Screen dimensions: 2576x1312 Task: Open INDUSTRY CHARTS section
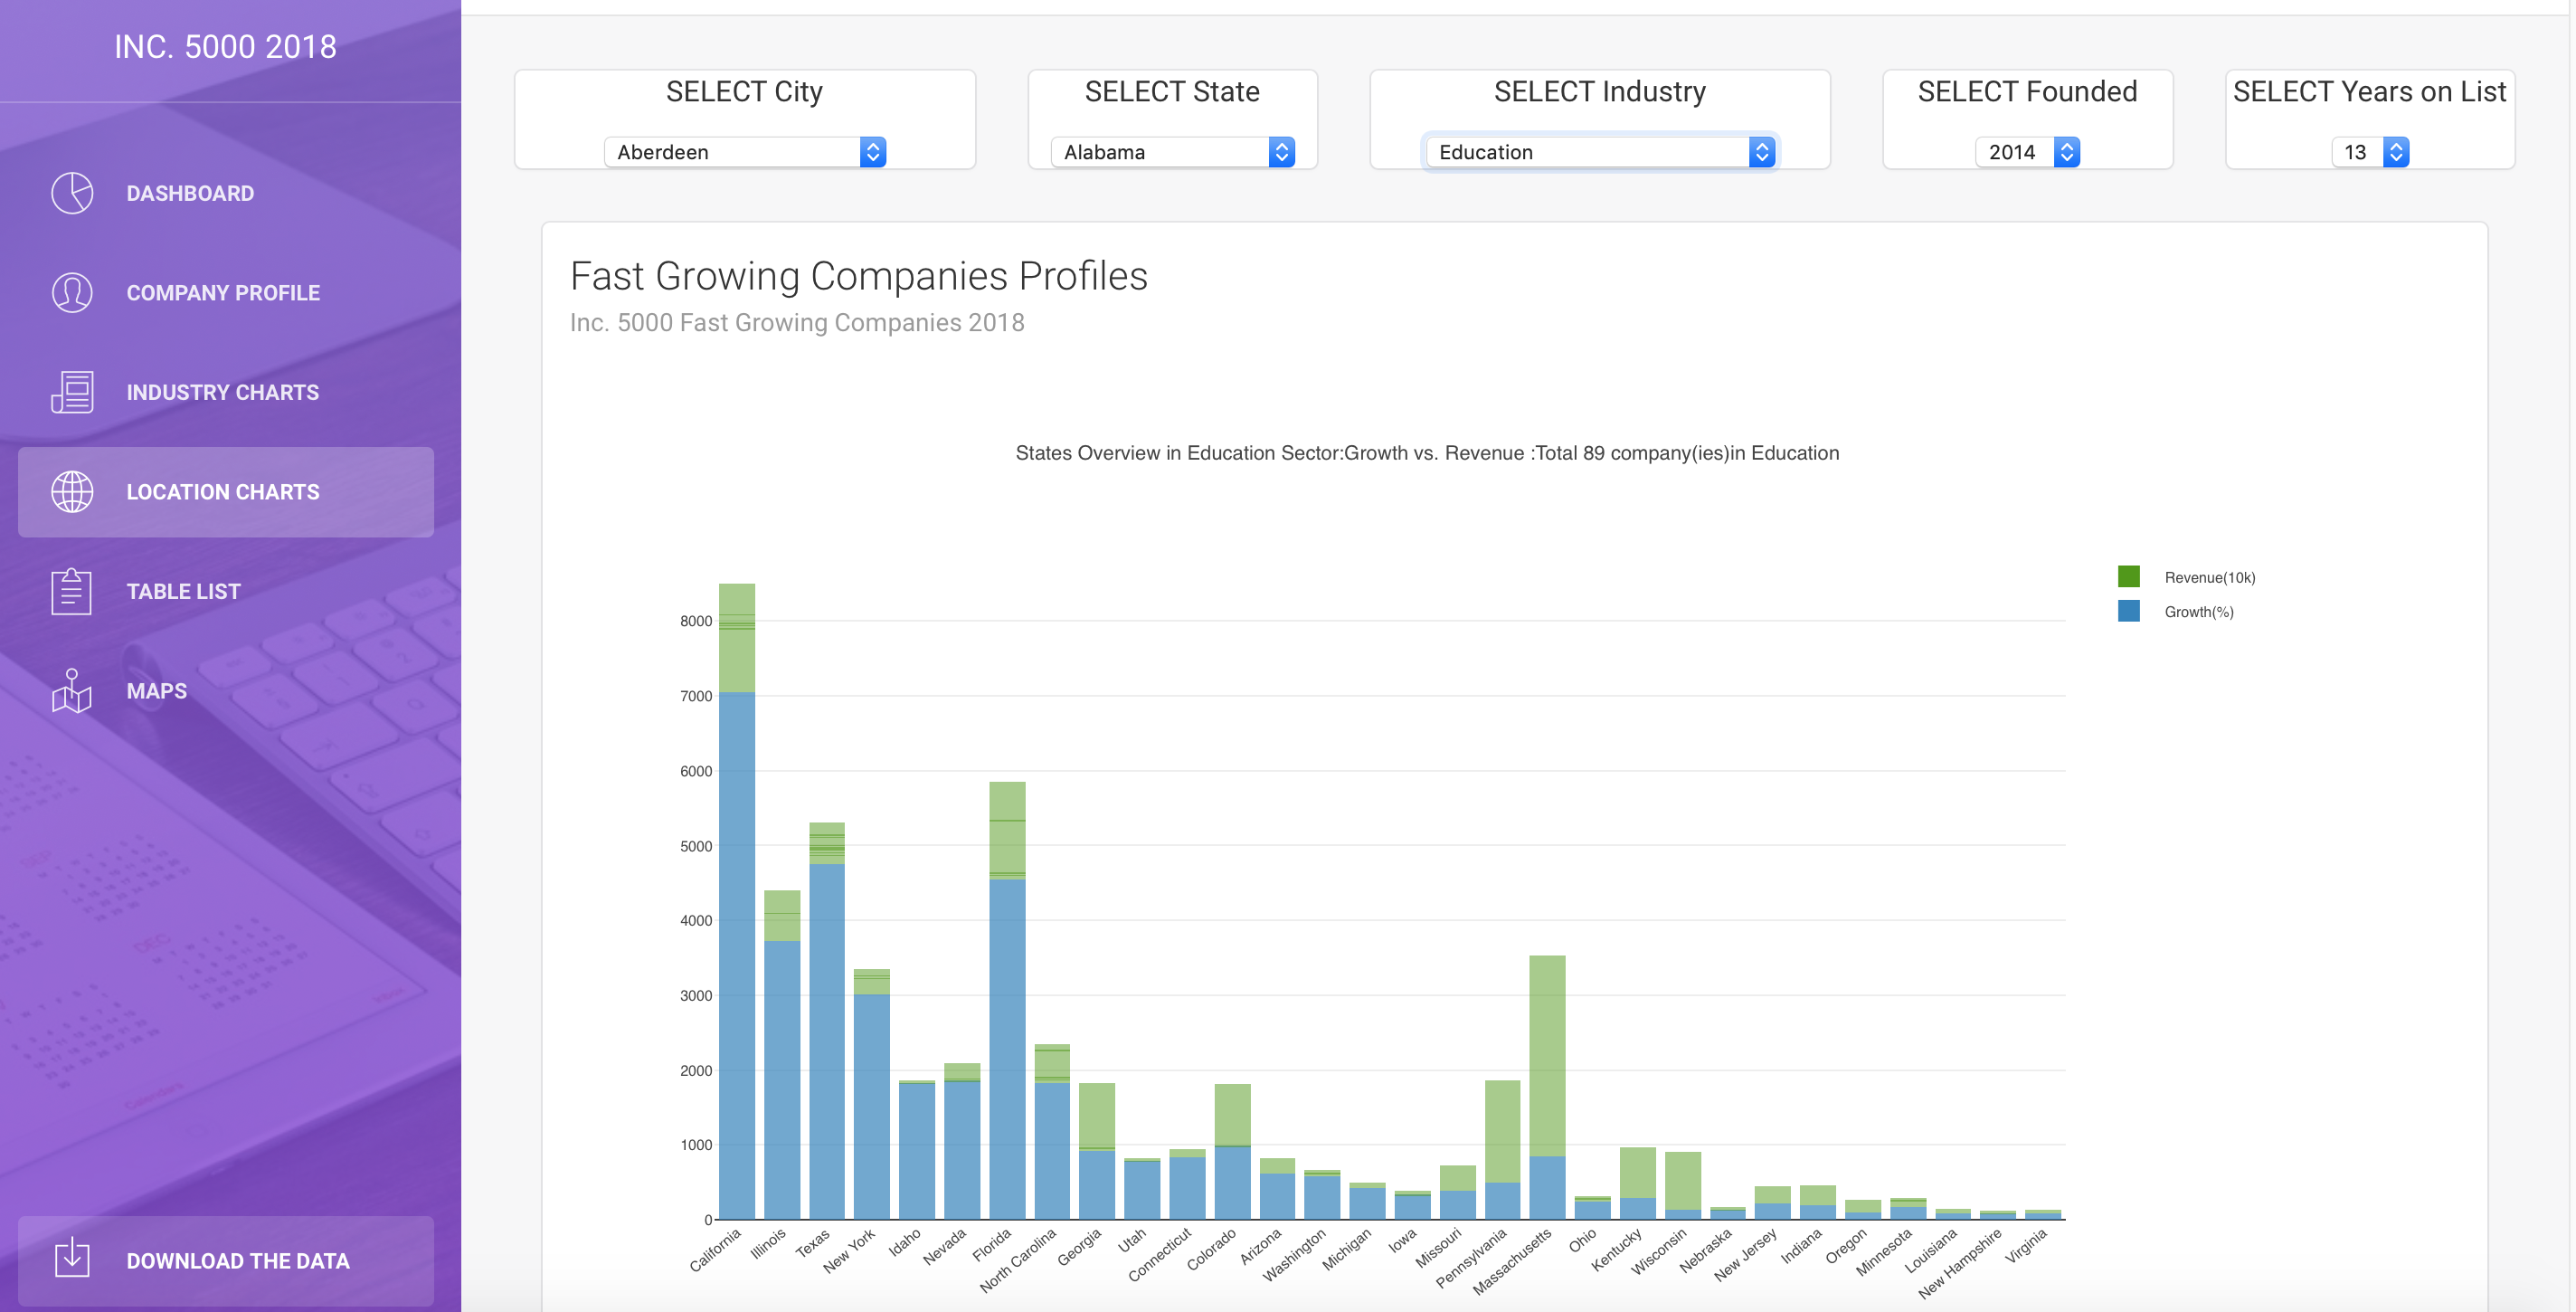226,392
